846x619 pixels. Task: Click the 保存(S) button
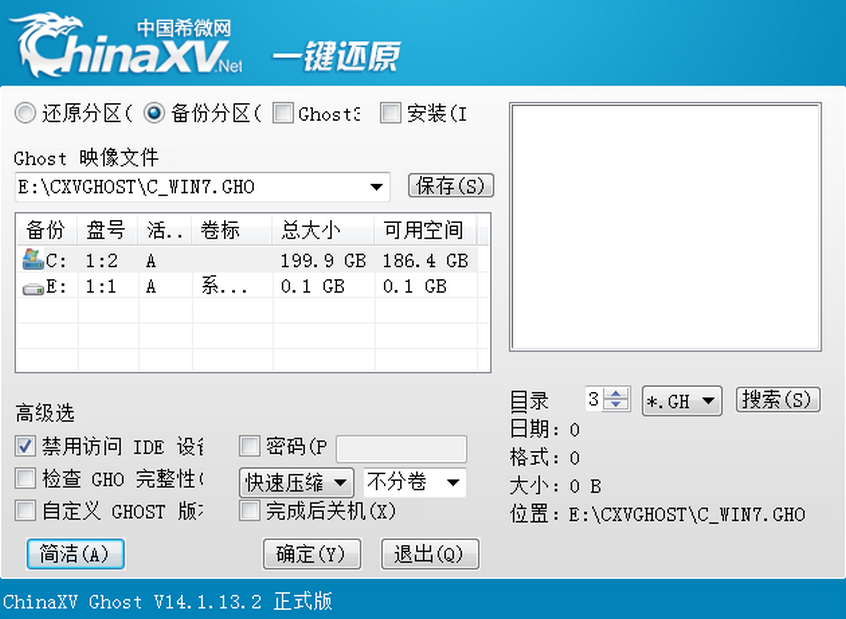pyautogui.click(x=451, y=186)
